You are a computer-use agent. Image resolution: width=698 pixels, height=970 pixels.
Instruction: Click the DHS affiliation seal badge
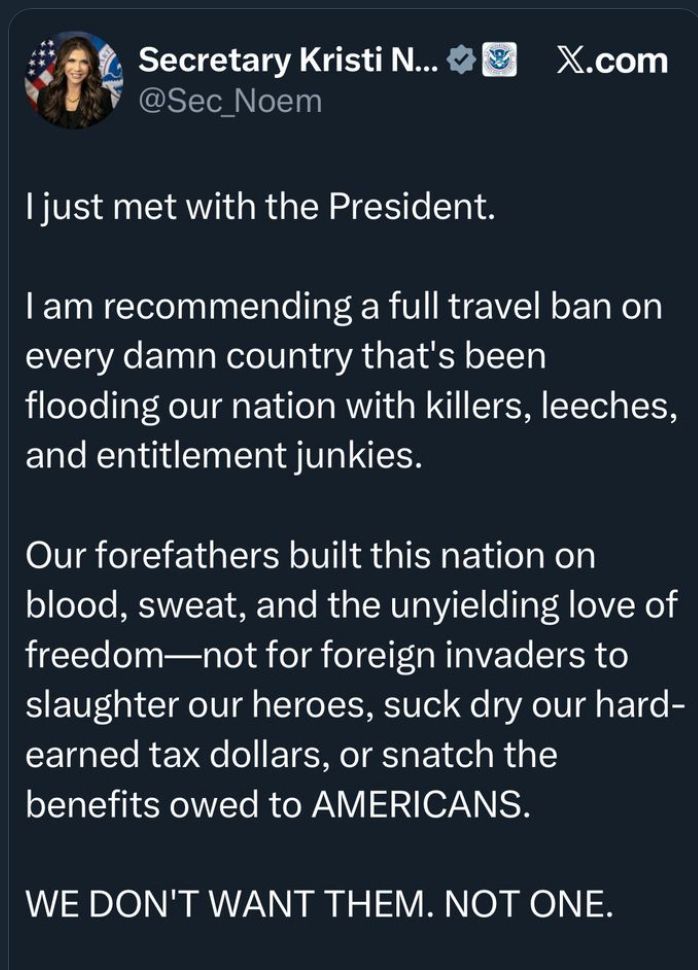click(499, 61)
